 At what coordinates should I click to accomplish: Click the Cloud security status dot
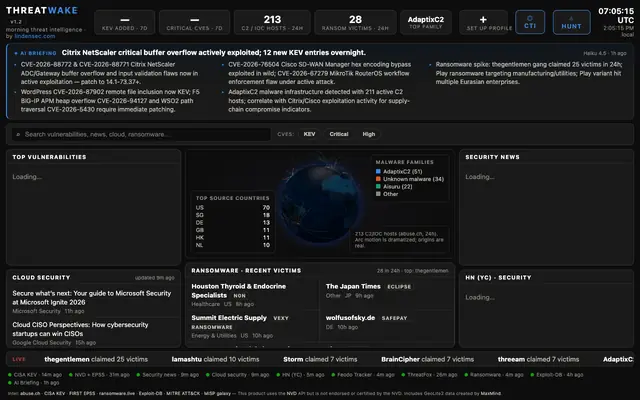[x=208, y=375]
